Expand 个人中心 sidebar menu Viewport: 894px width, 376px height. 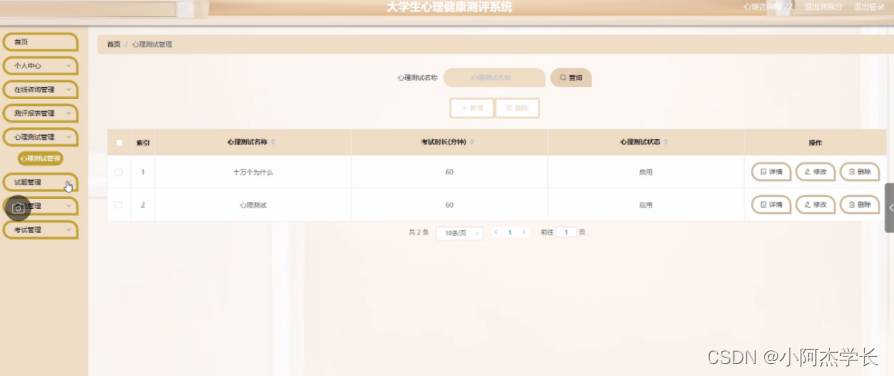pyautogui.click(x=40, y=66)
